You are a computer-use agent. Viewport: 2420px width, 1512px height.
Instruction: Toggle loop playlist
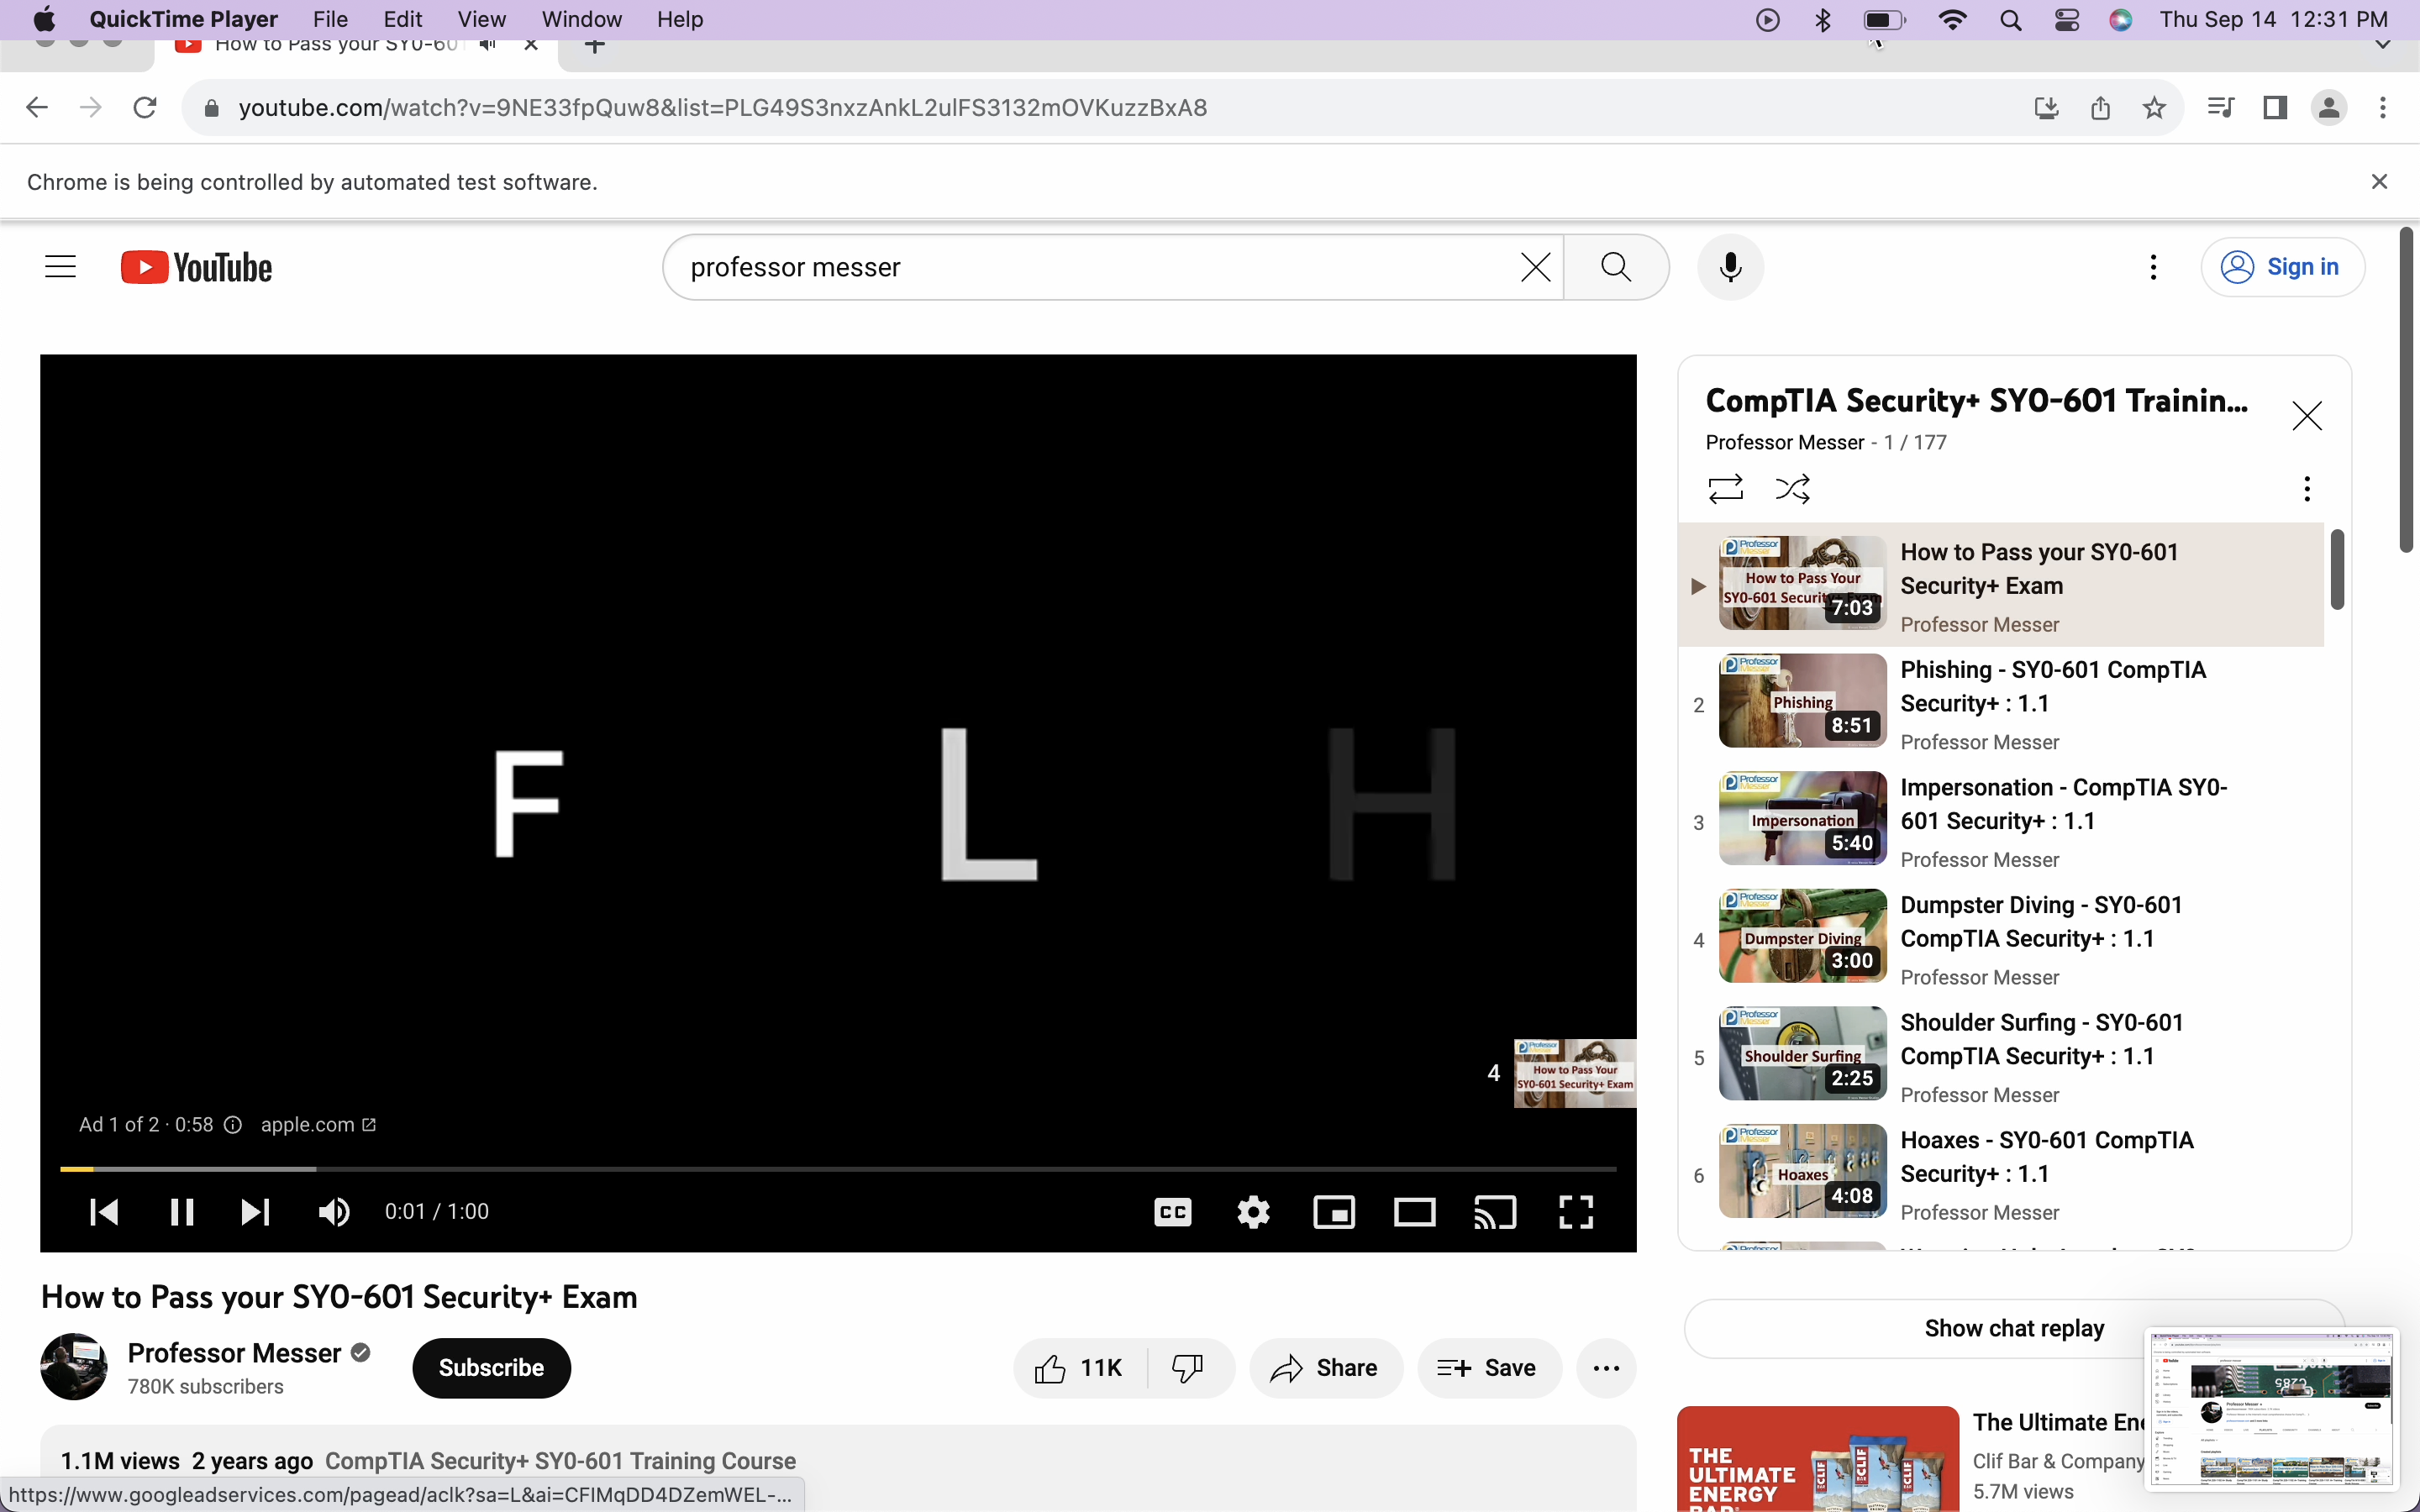click(x=1725, y=489)
